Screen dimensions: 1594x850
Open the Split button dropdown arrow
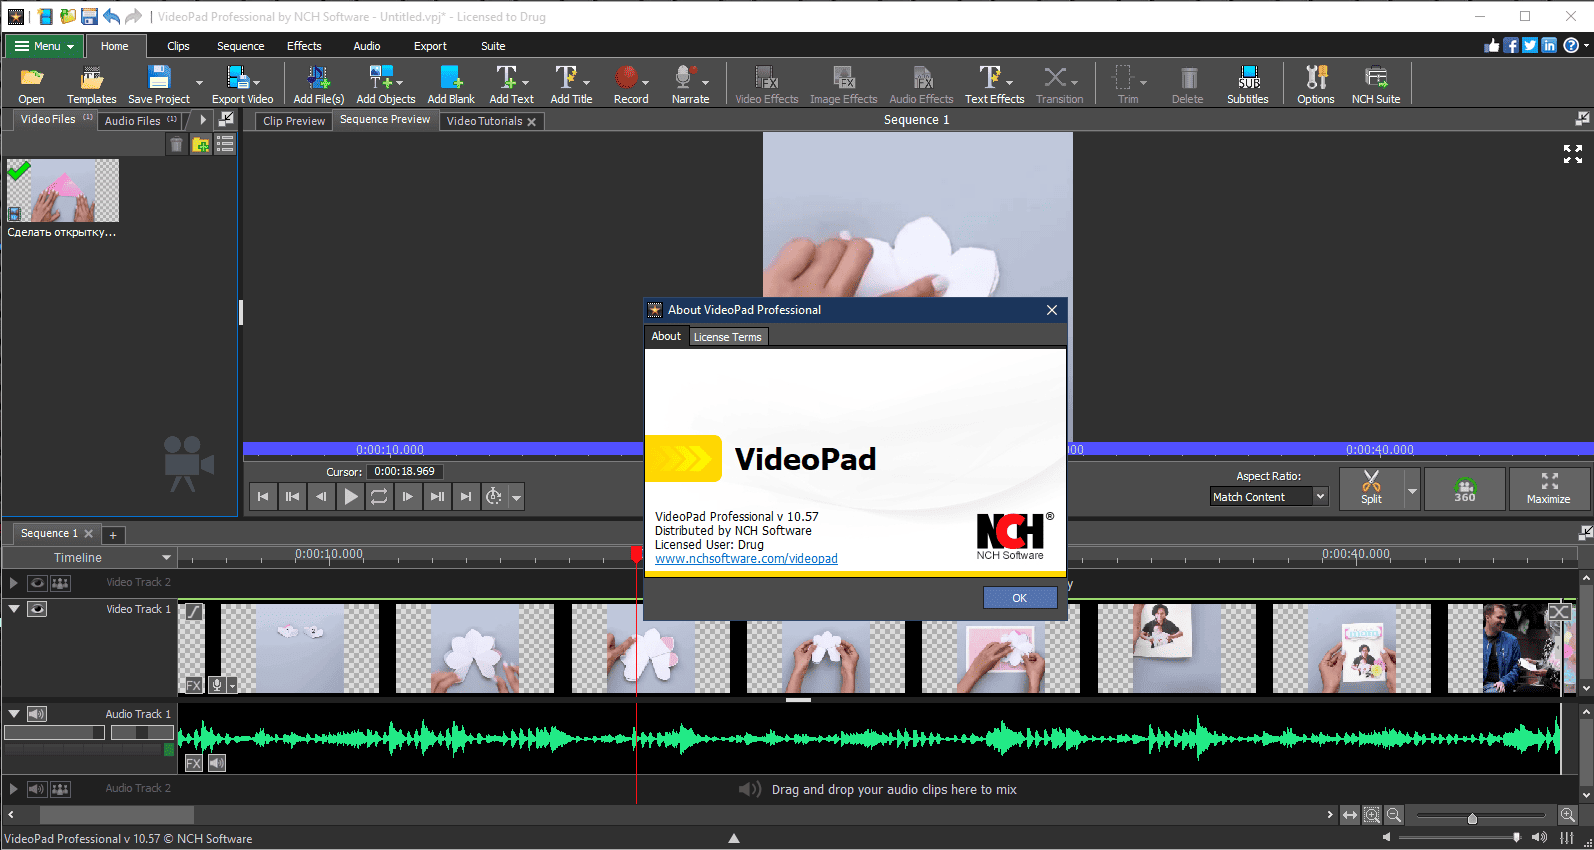tap(1412, 489)
